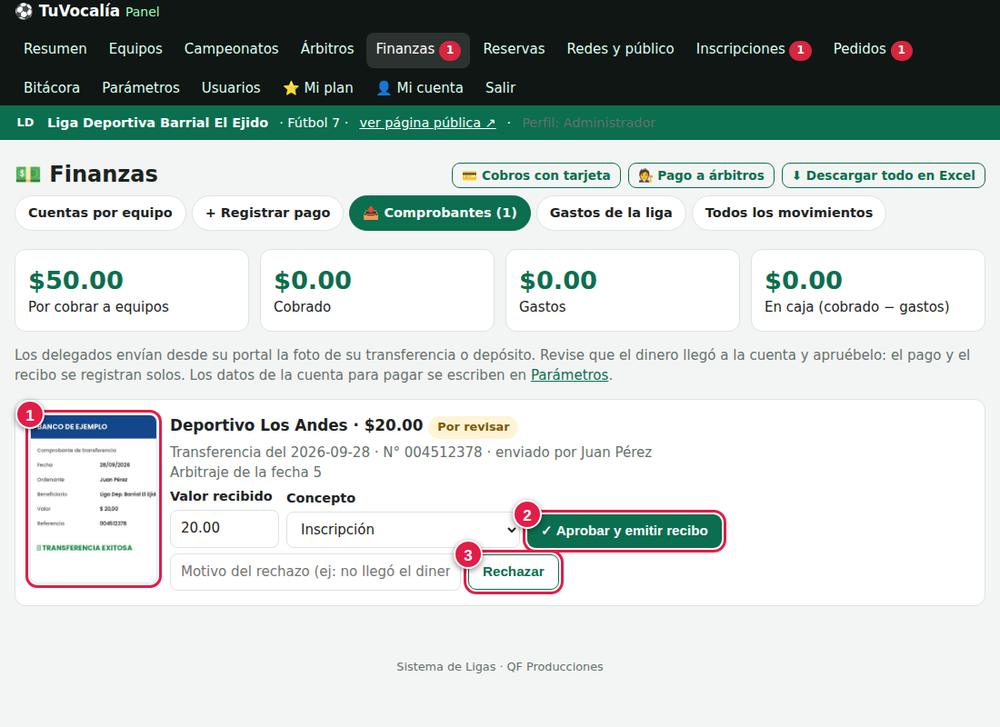
Task: Select the Comprobantes (1) tab
Action: pyautogui.click(x=440, y=213)
